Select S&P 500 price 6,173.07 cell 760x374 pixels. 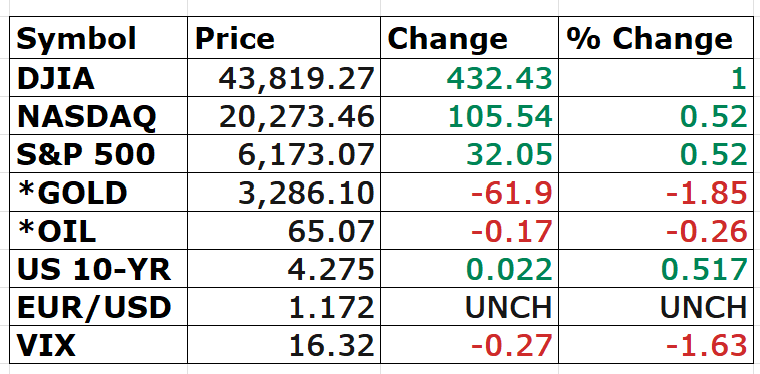coord(284,154)
